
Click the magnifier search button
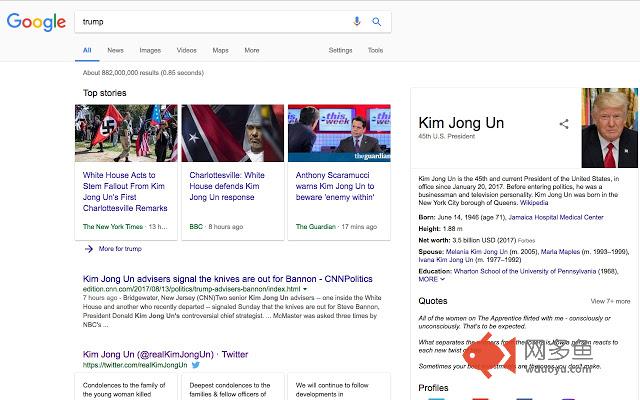tap(376, 22)
